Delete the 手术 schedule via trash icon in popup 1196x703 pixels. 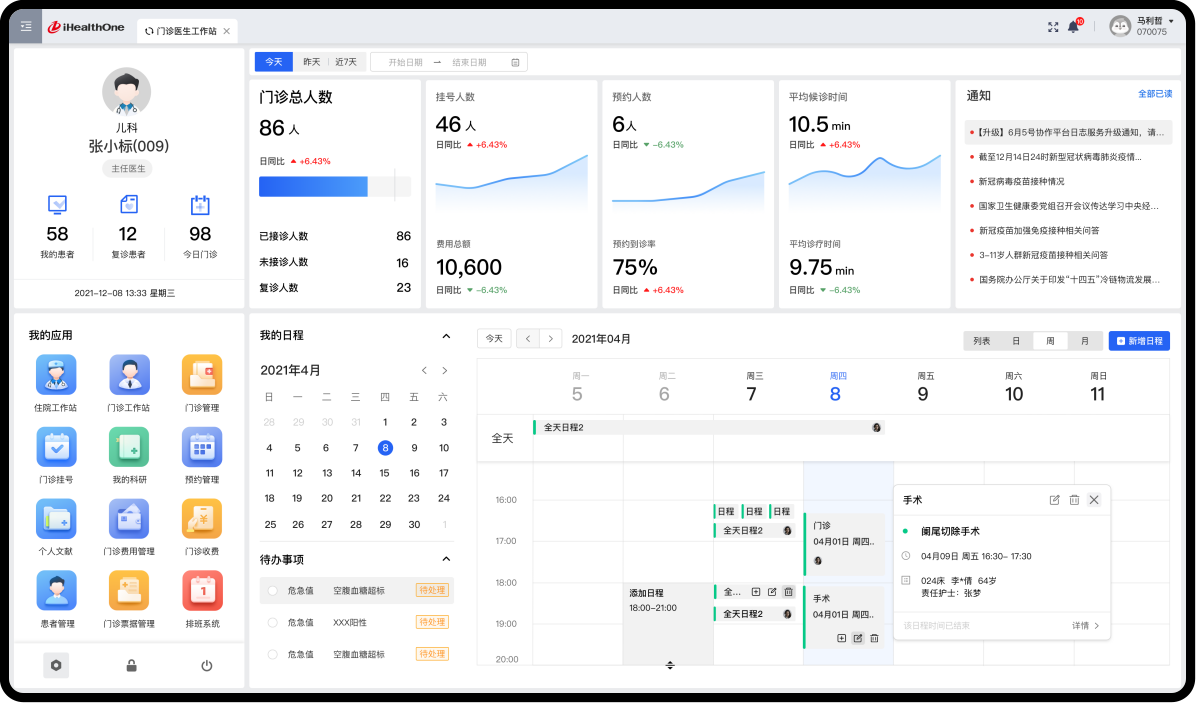(1074, 500)
